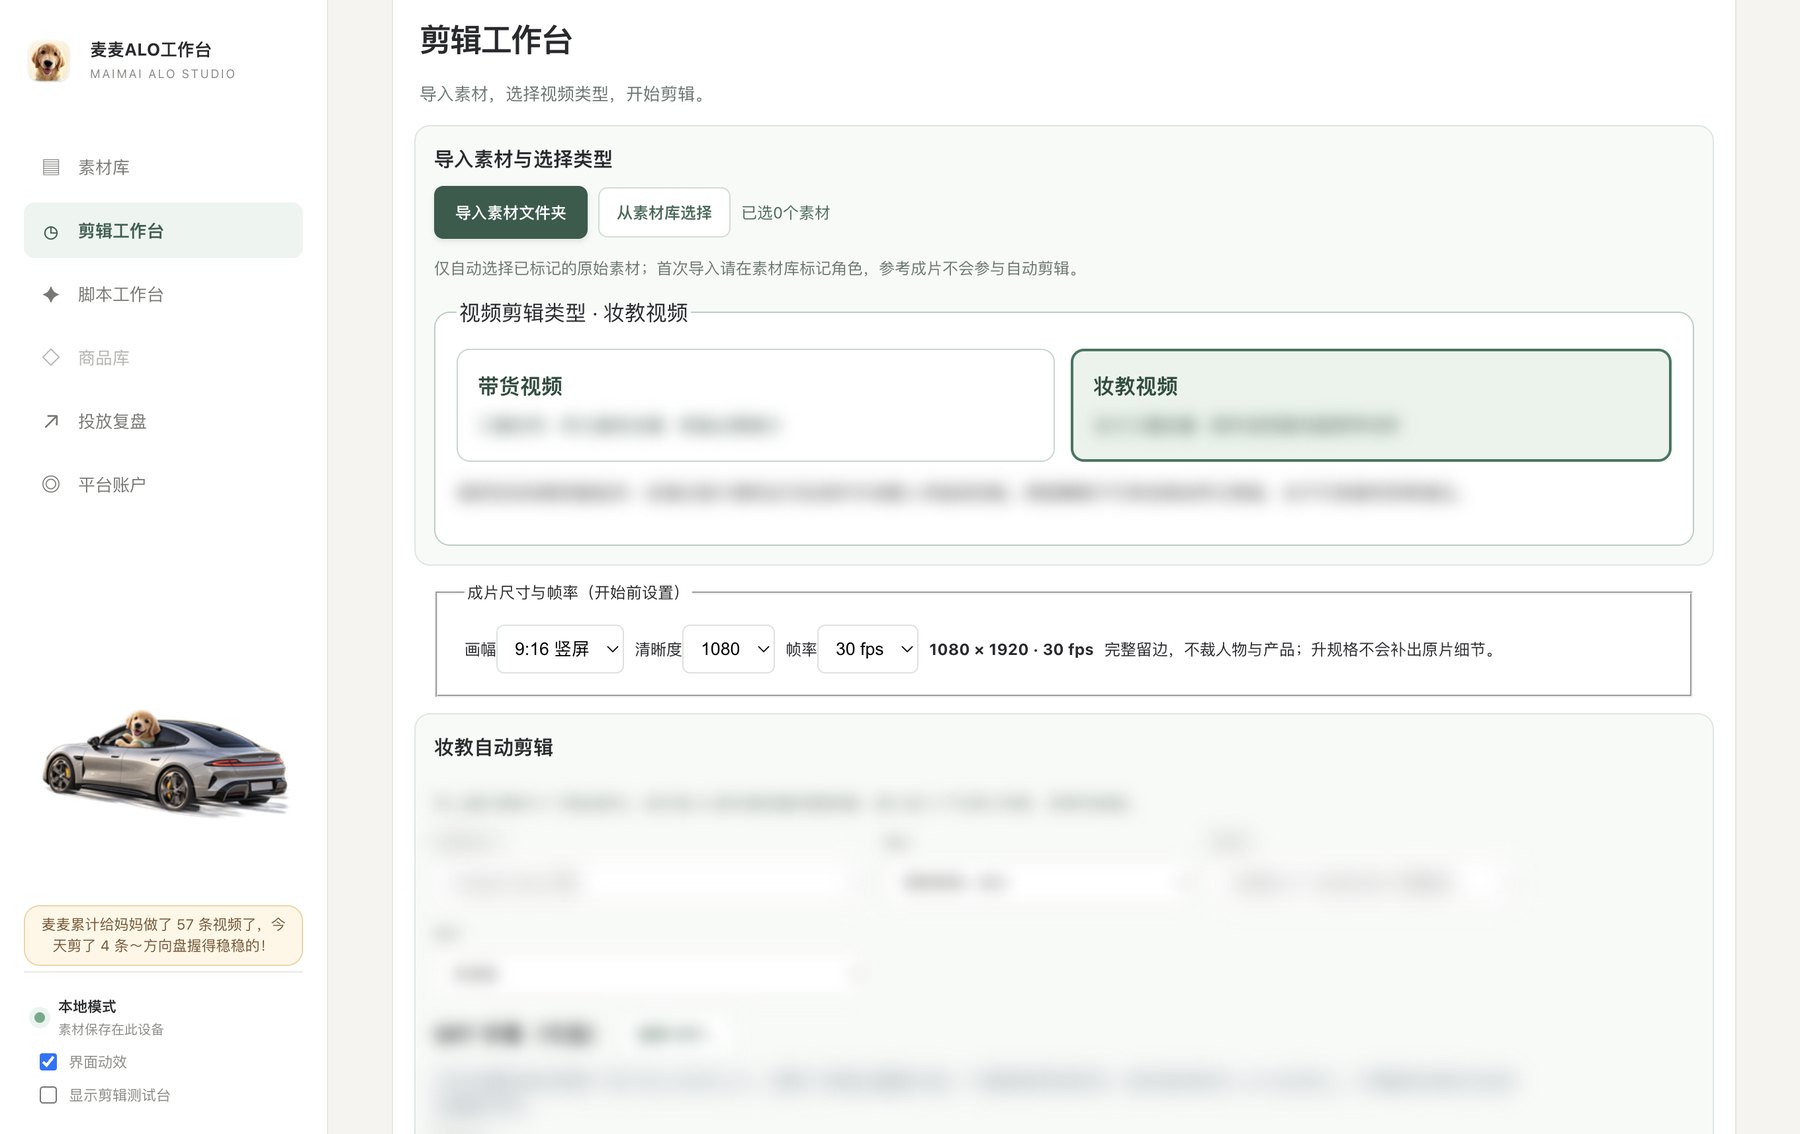Enable 显示剪辑测试台 checkbox
The height and width of the screenshot is (1134, 1800).
[x=48, y=1095]
